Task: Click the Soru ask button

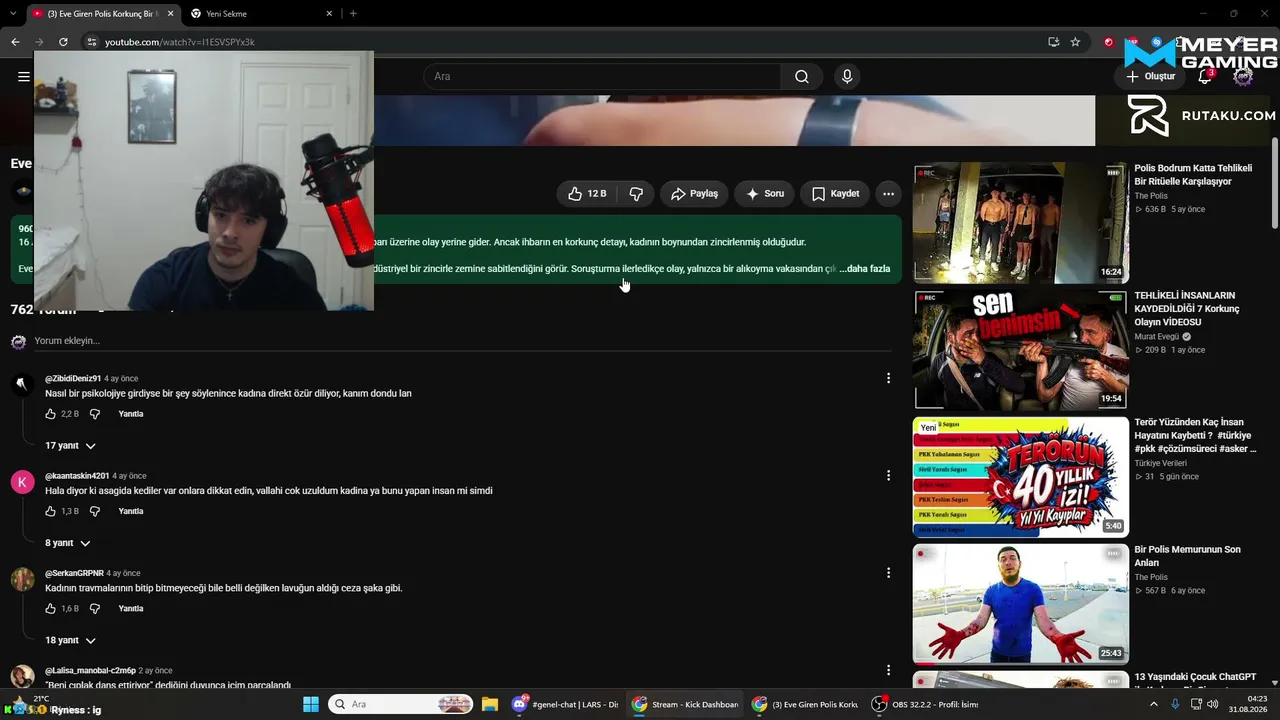Action: (x=765, y=194)
